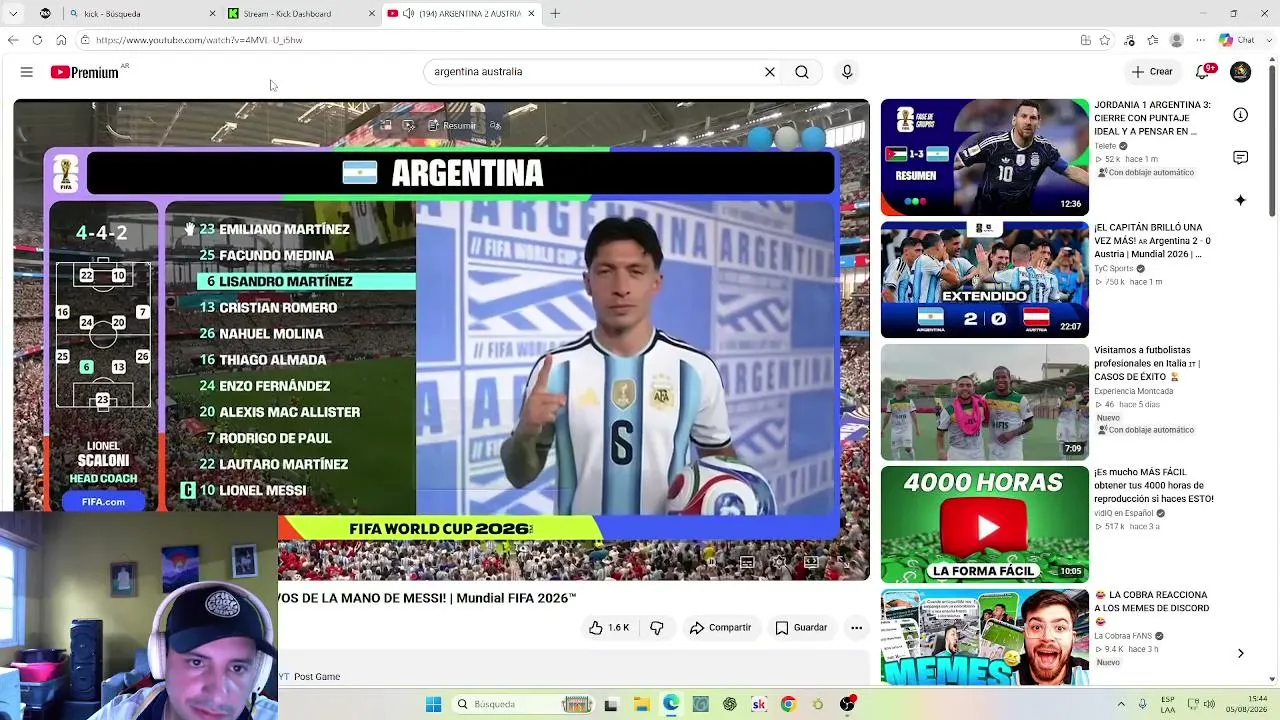This screenshot has height=720, width=1280.
Task: Select the ARGENTINA 2 AUSTRIA YouTube tab
Action: [x=462, y=14]
